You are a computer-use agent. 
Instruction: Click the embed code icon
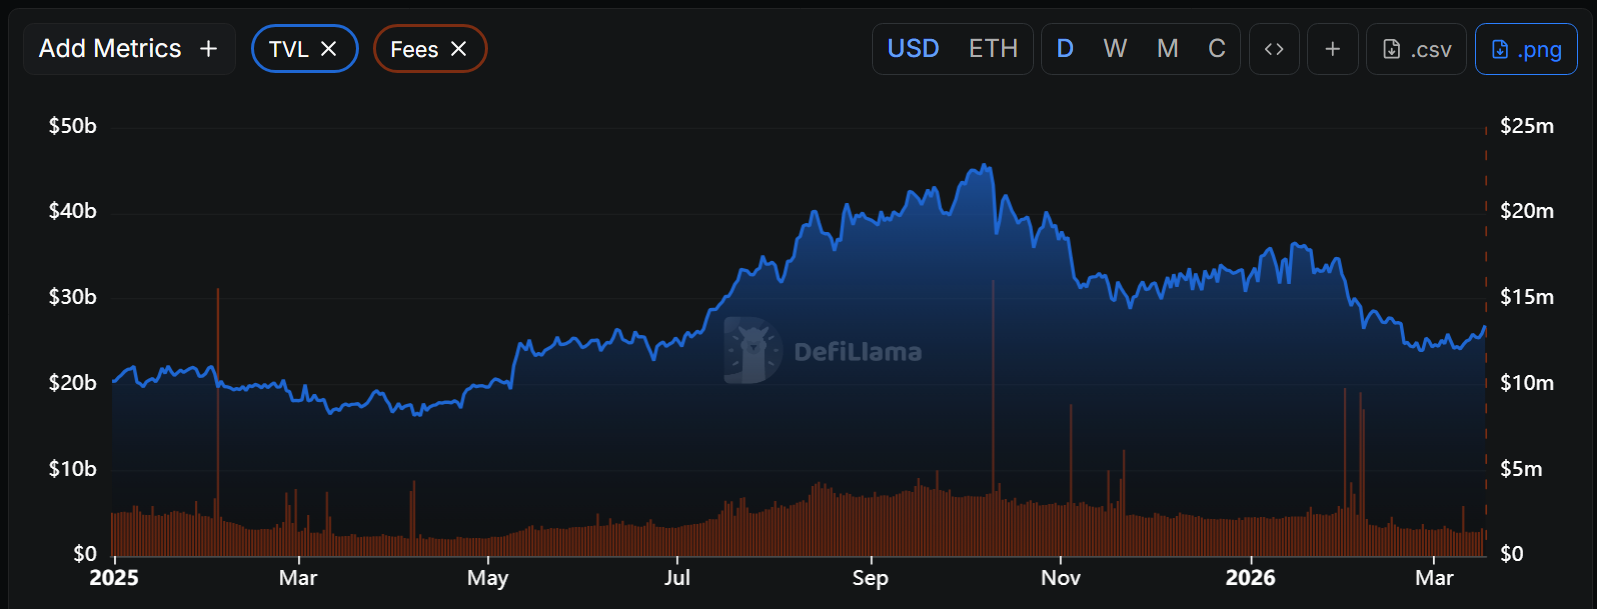(x=1273, y=49)
